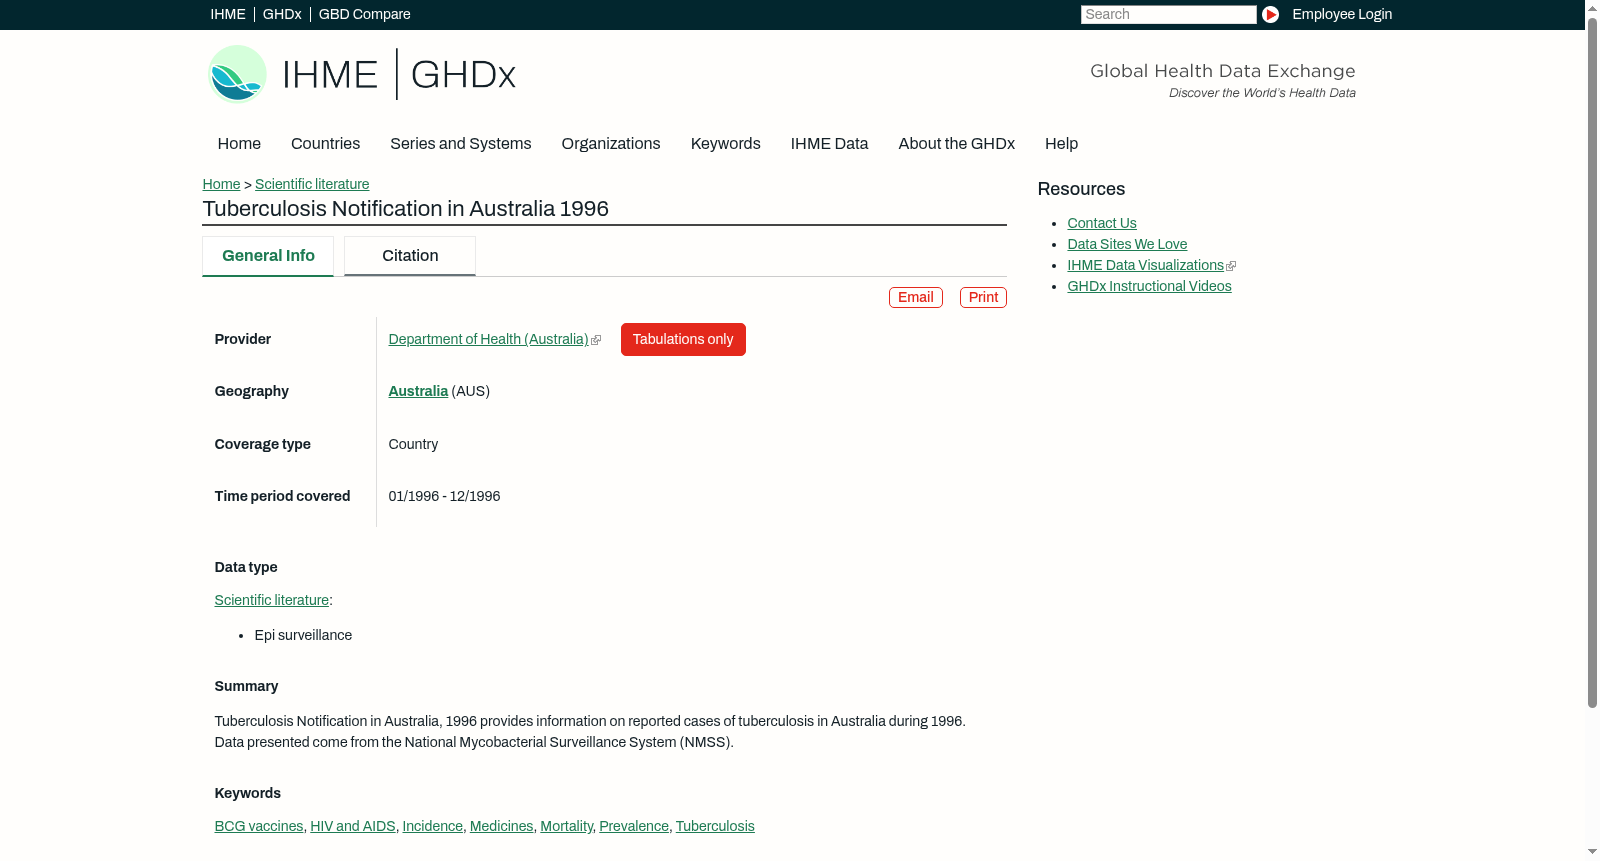Open the IHME Data menu
The width and height of the screenshot is (1600, 861).
pos(829,144)
